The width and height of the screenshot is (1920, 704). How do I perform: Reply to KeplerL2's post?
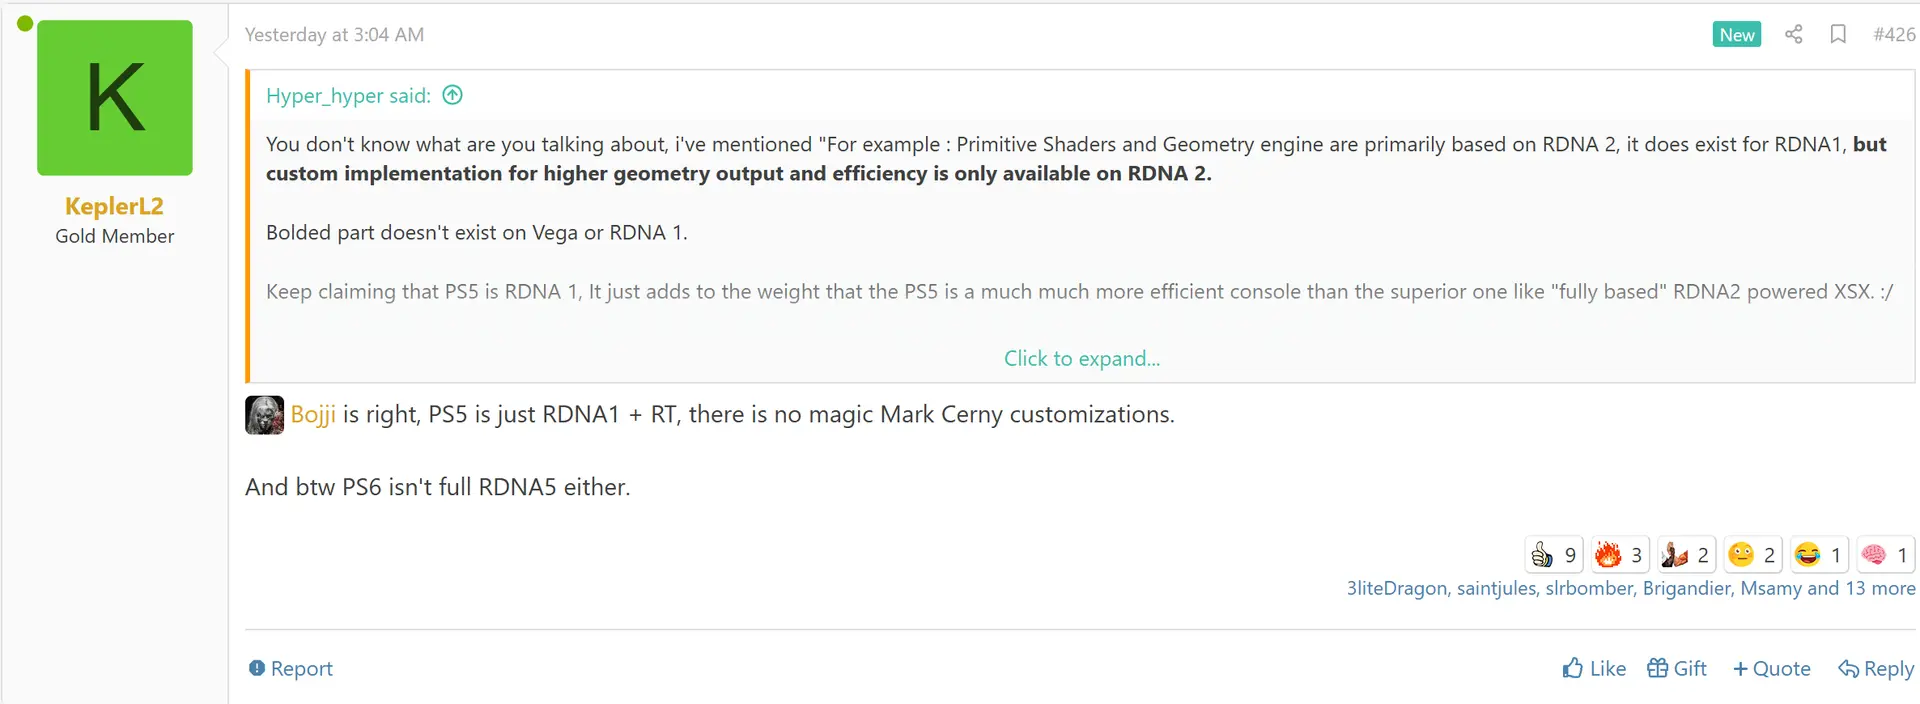tap(1876, 669)
